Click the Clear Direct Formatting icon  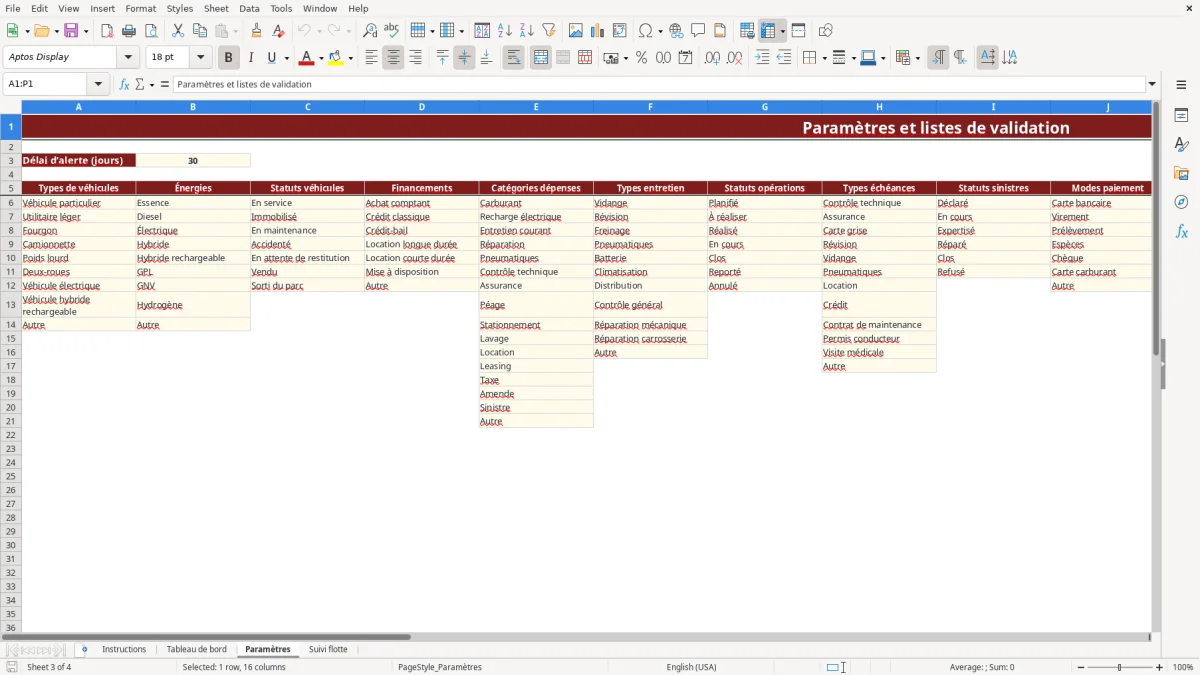pos(279,31)
